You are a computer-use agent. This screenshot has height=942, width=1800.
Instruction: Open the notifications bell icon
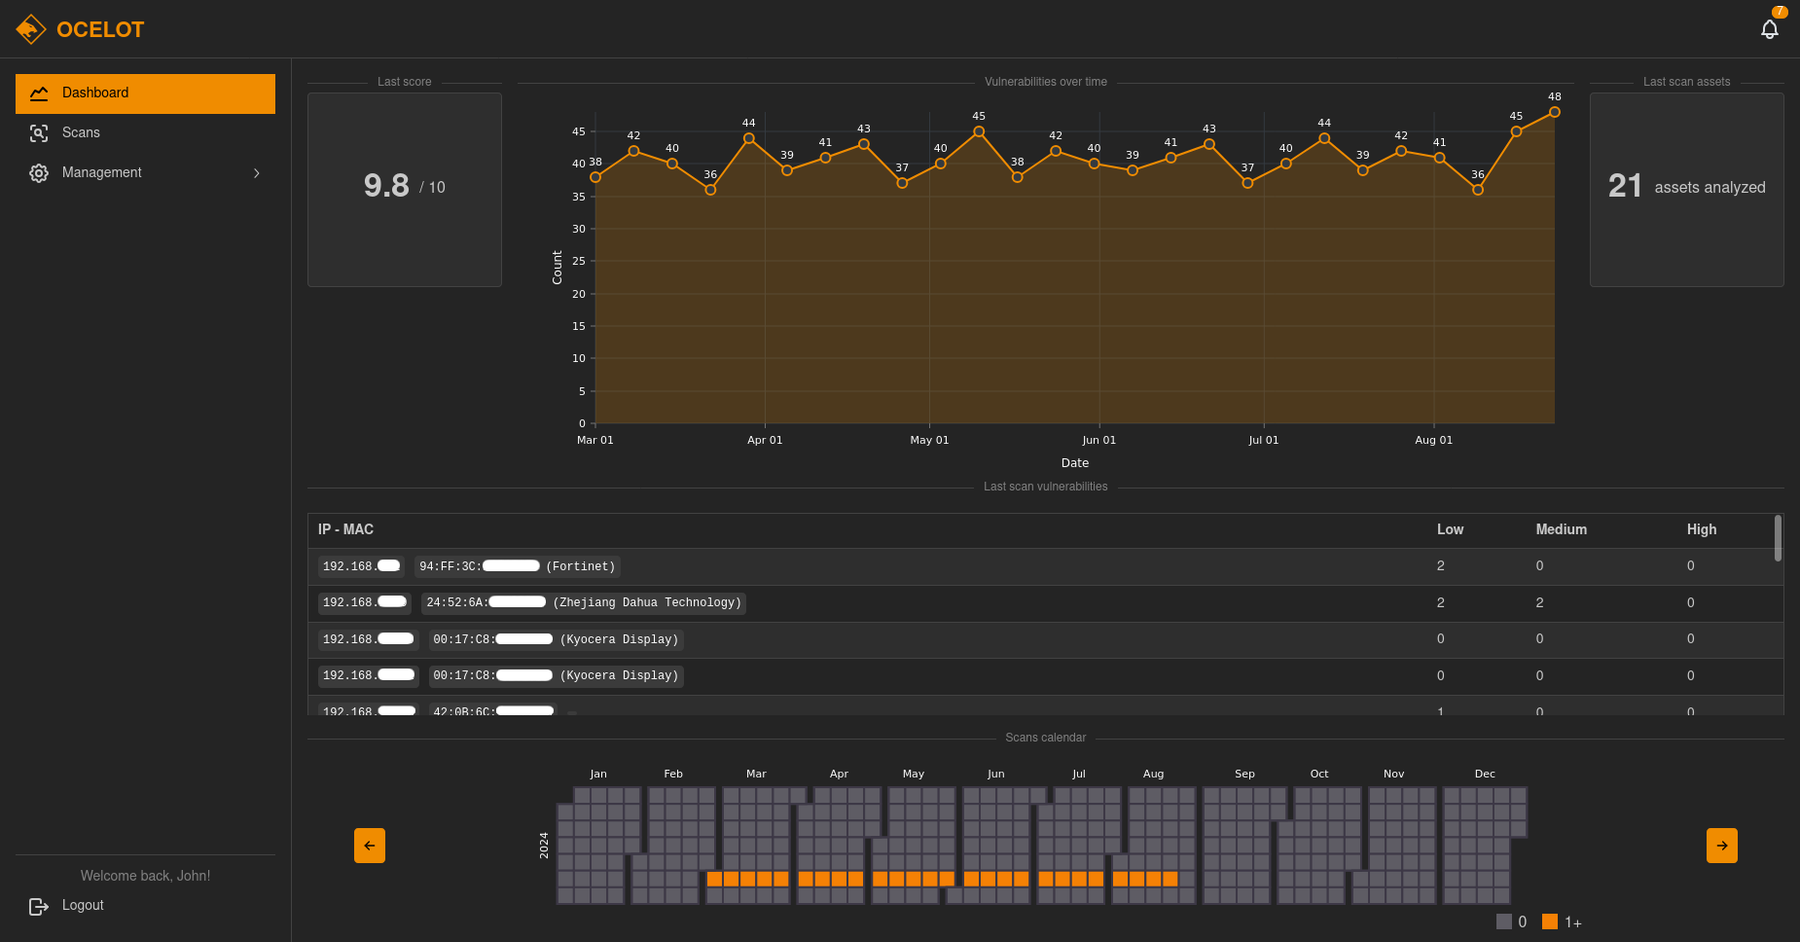pyautogui.click(x=1769, y=30)
